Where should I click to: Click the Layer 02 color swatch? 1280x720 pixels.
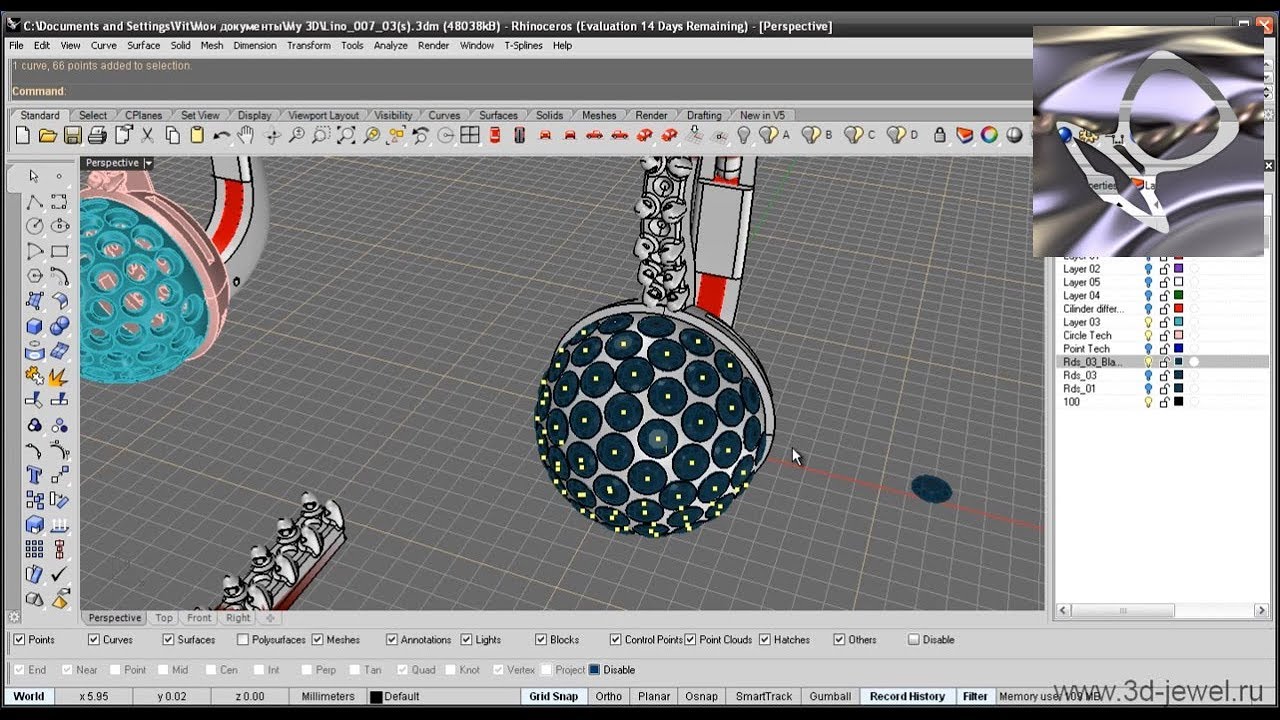click(1179, 269)
